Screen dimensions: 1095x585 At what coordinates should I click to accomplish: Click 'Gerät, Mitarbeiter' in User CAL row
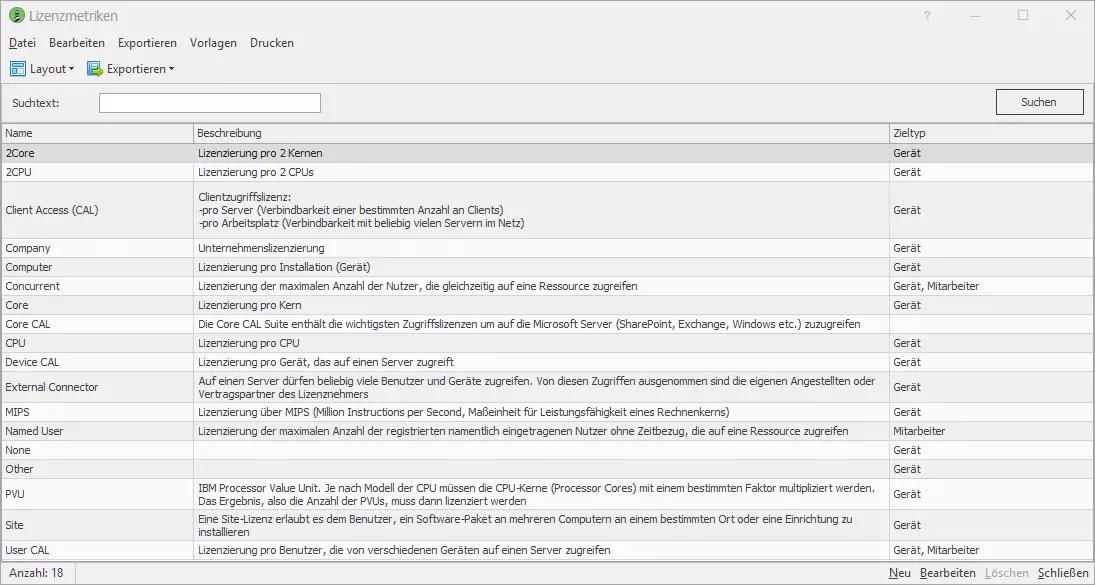point(936,550)
